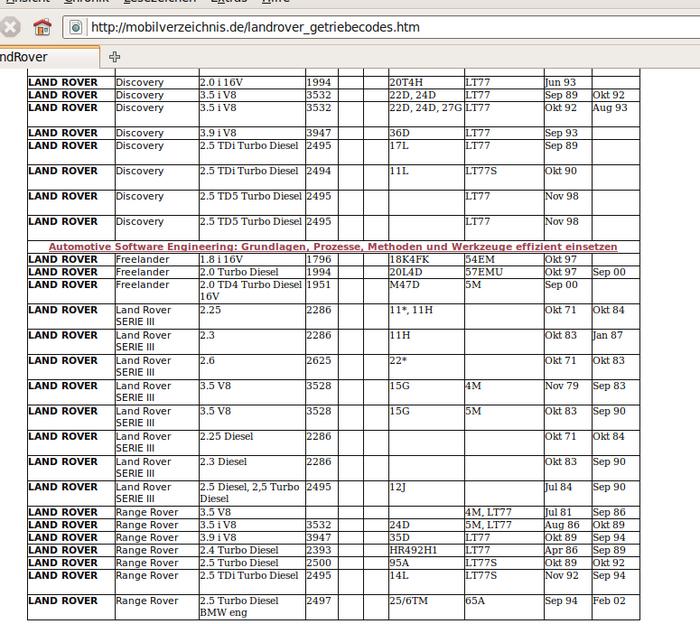Viewport: 700px width, 624px height.
Task: Go to the browser home page
Action: [42, 27]
